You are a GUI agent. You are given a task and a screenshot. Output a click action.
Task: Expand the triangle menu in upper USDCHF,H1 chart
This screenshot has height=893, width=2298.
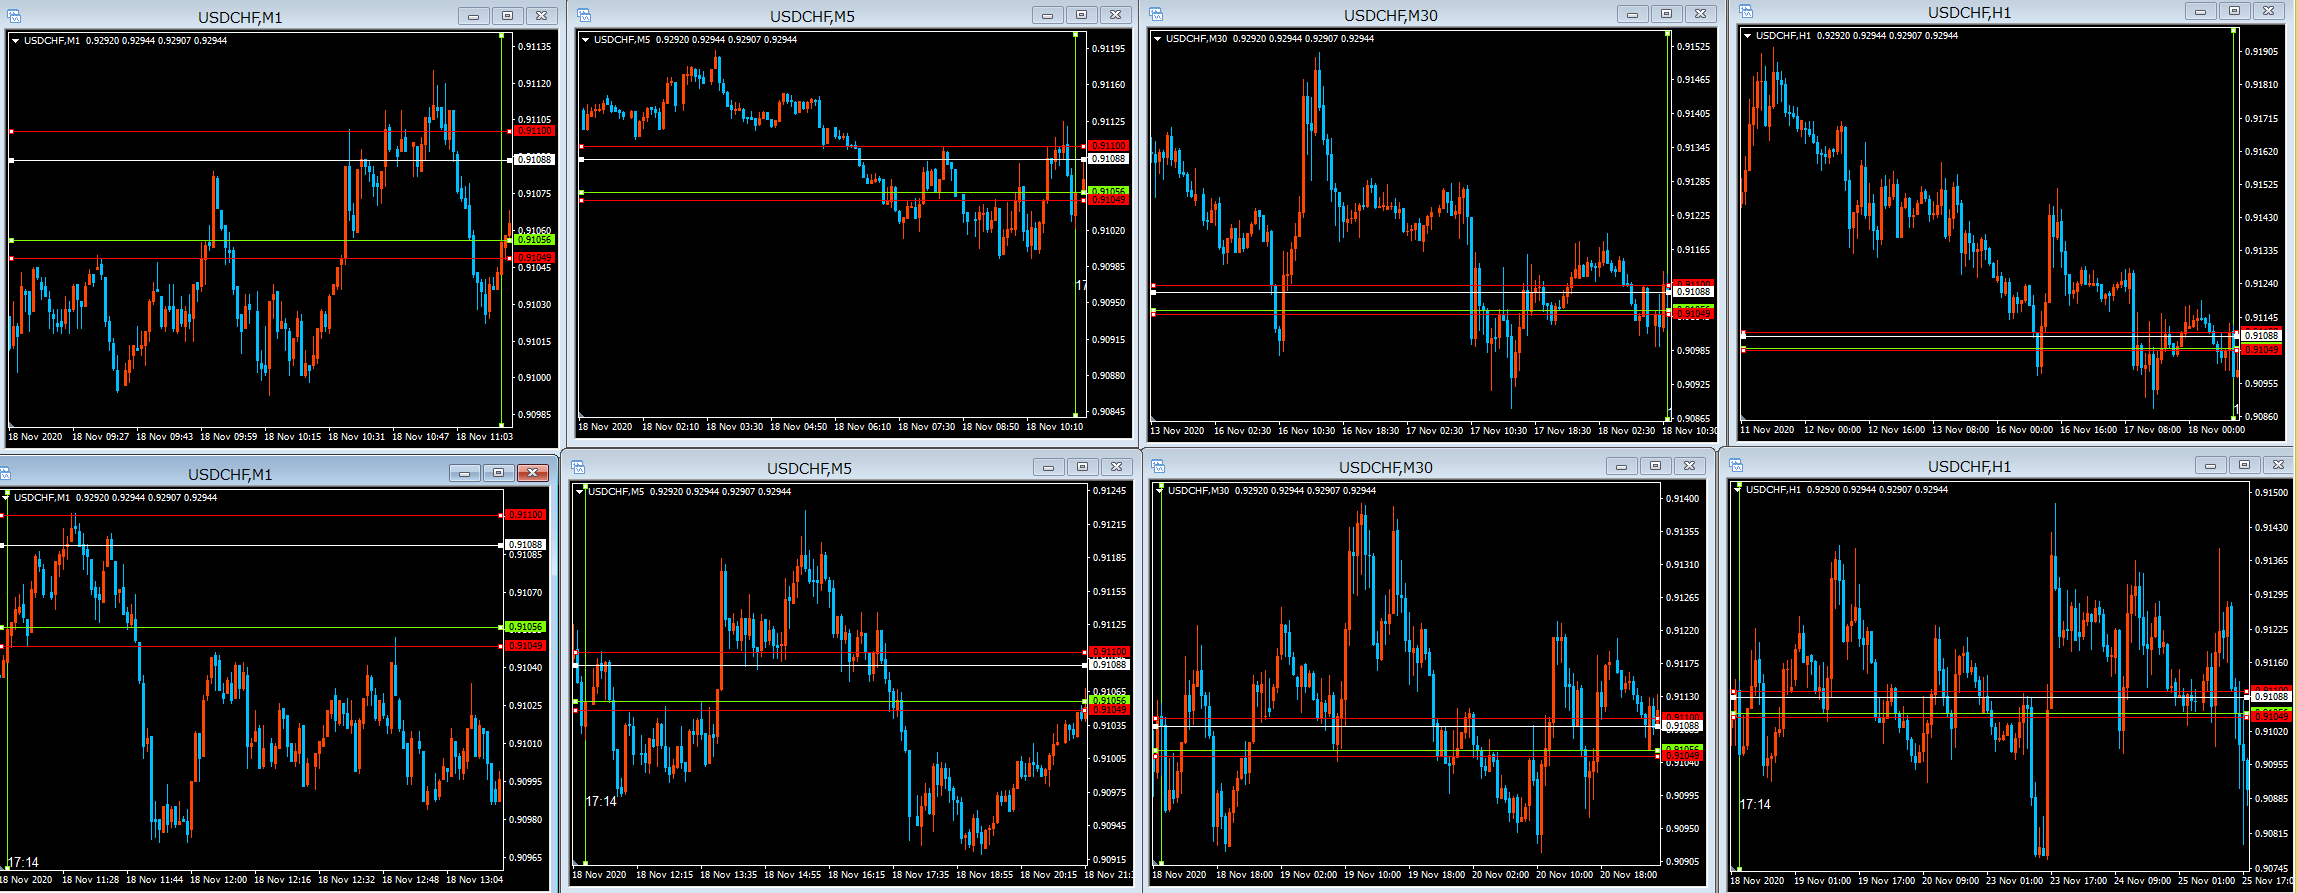[1747, 36]
